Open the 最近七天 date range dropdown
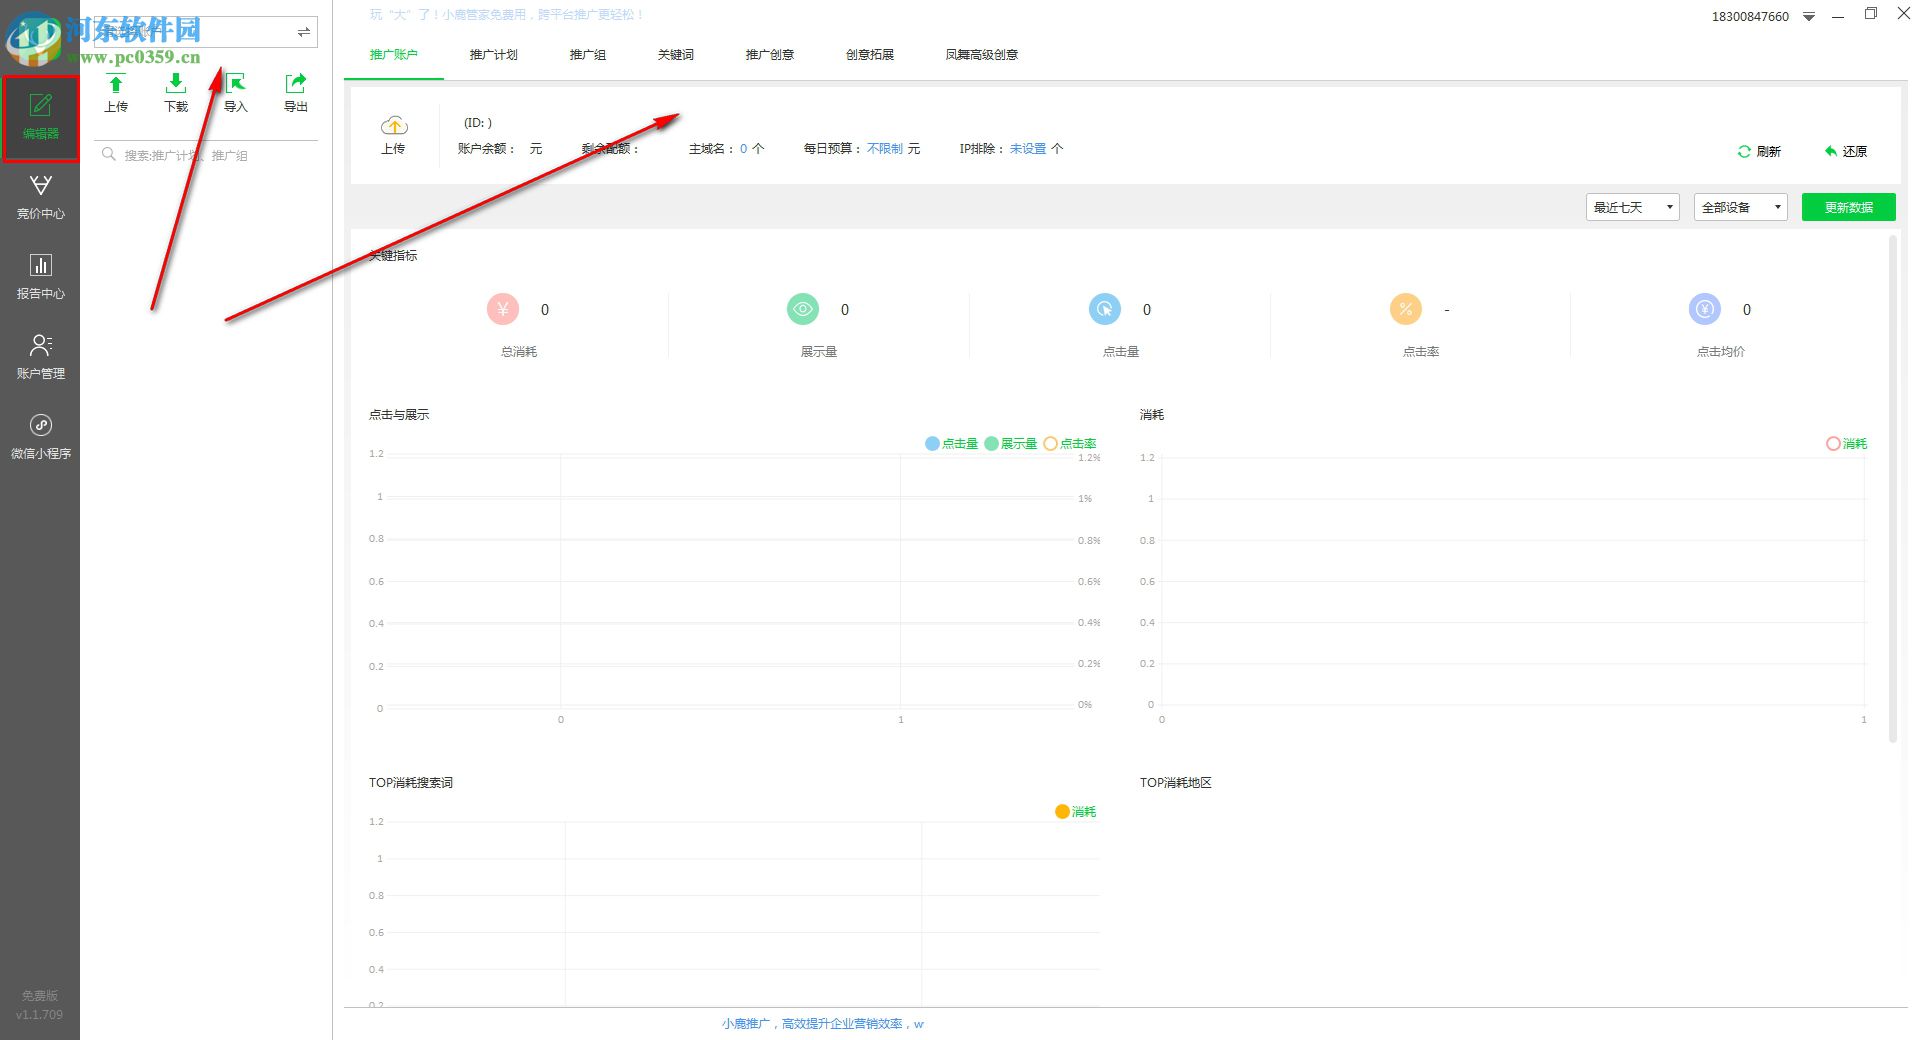 tap(1632, 207)
